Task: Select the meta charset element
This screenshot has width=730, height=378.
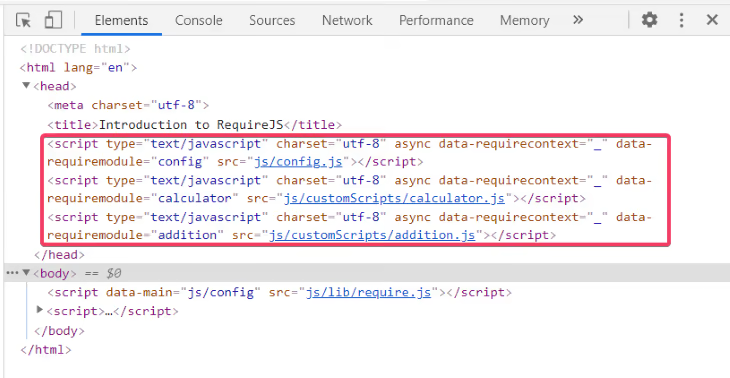Action: [128, 105]
